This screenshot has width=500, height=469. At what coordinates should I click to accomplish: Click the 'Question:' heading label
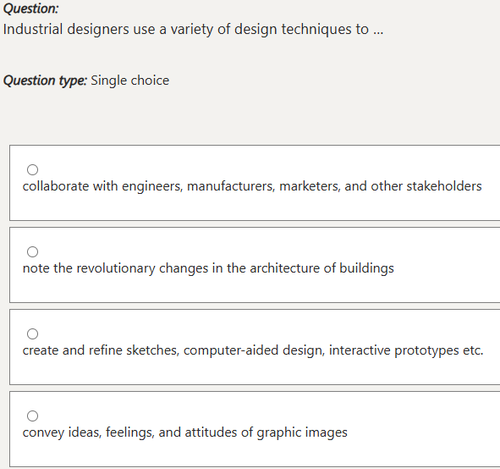[31, 9]
